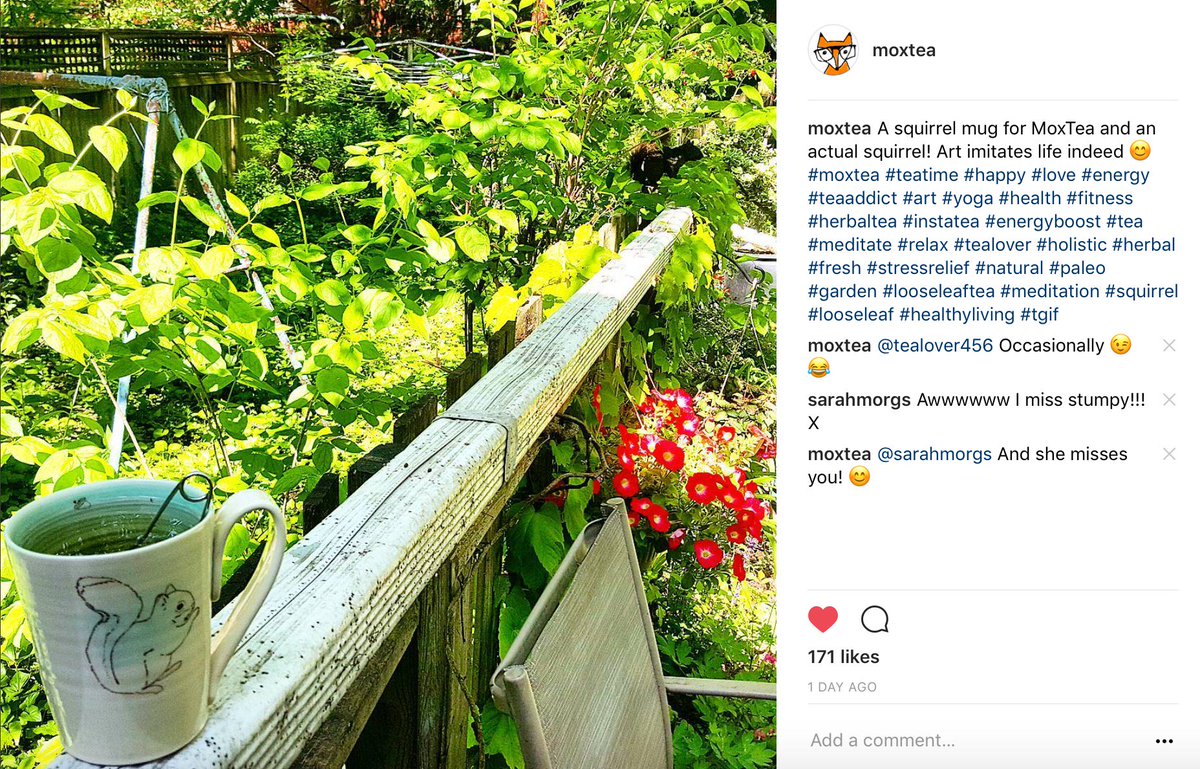Viewport: 1200px width, 769px height.
Task: Open the #looseleaftea hashtag
Action: 938,291
